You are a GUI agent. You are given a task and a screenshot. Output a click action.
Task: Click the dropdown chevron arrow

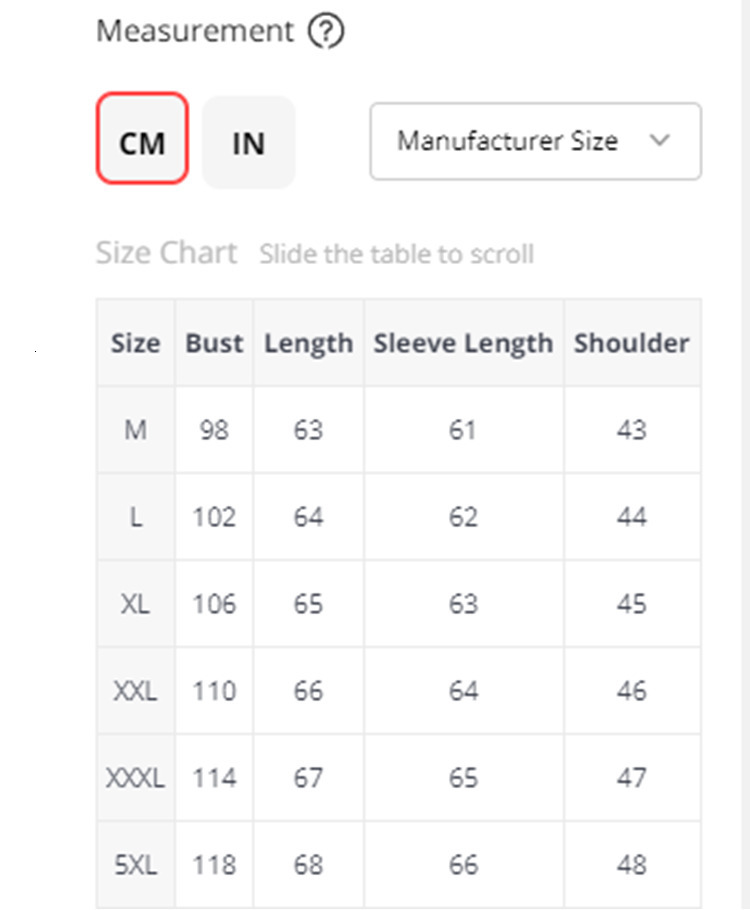click(659, 141)
